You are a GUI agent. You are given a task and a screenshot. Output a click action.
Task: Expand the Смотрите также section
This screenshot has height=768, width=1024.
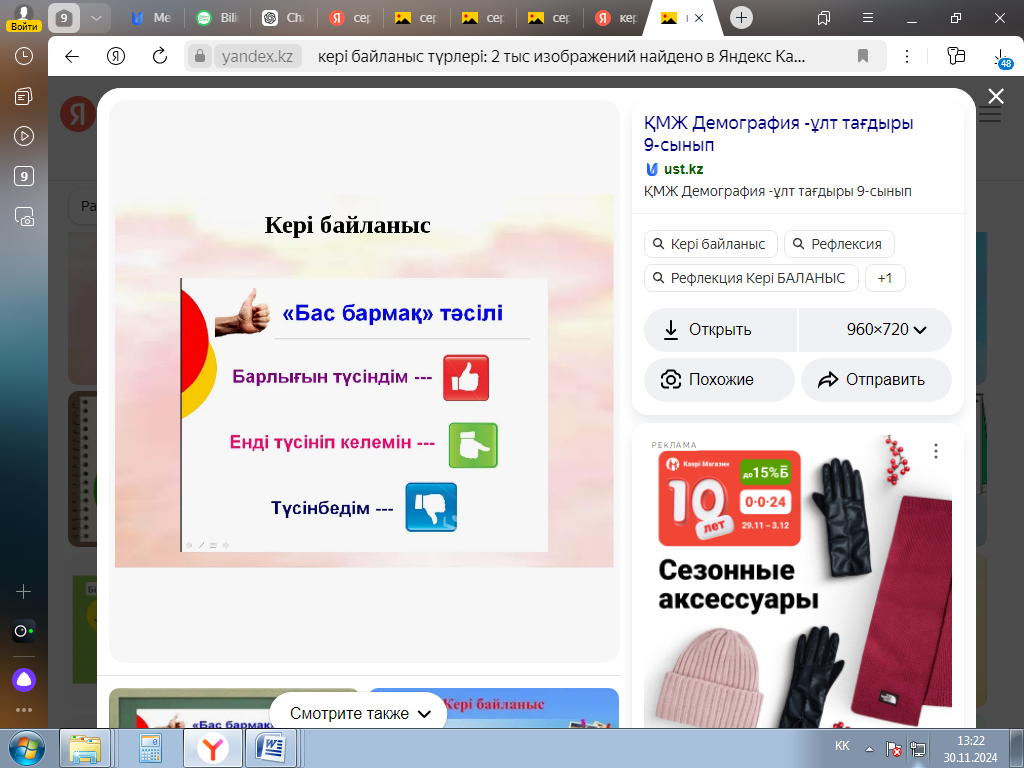pyautogui.click(x=359, y=714)
